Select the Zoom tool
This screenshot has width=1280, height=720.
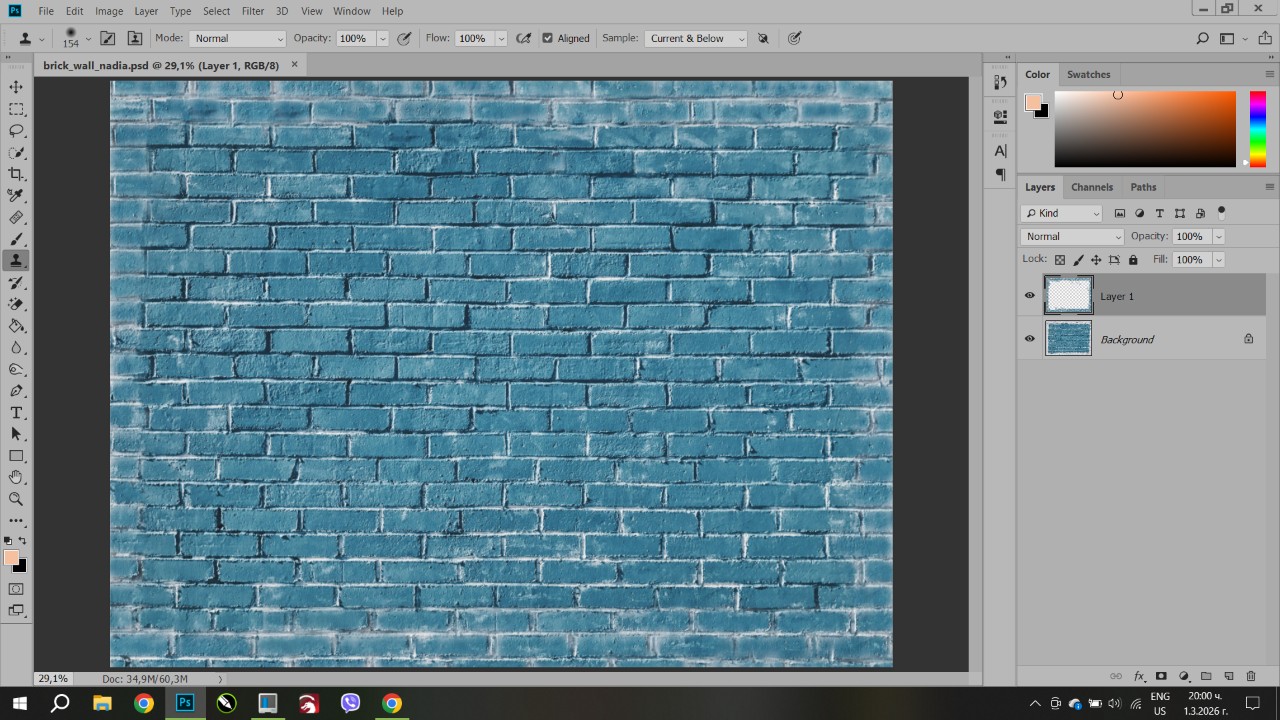(16, 499)
